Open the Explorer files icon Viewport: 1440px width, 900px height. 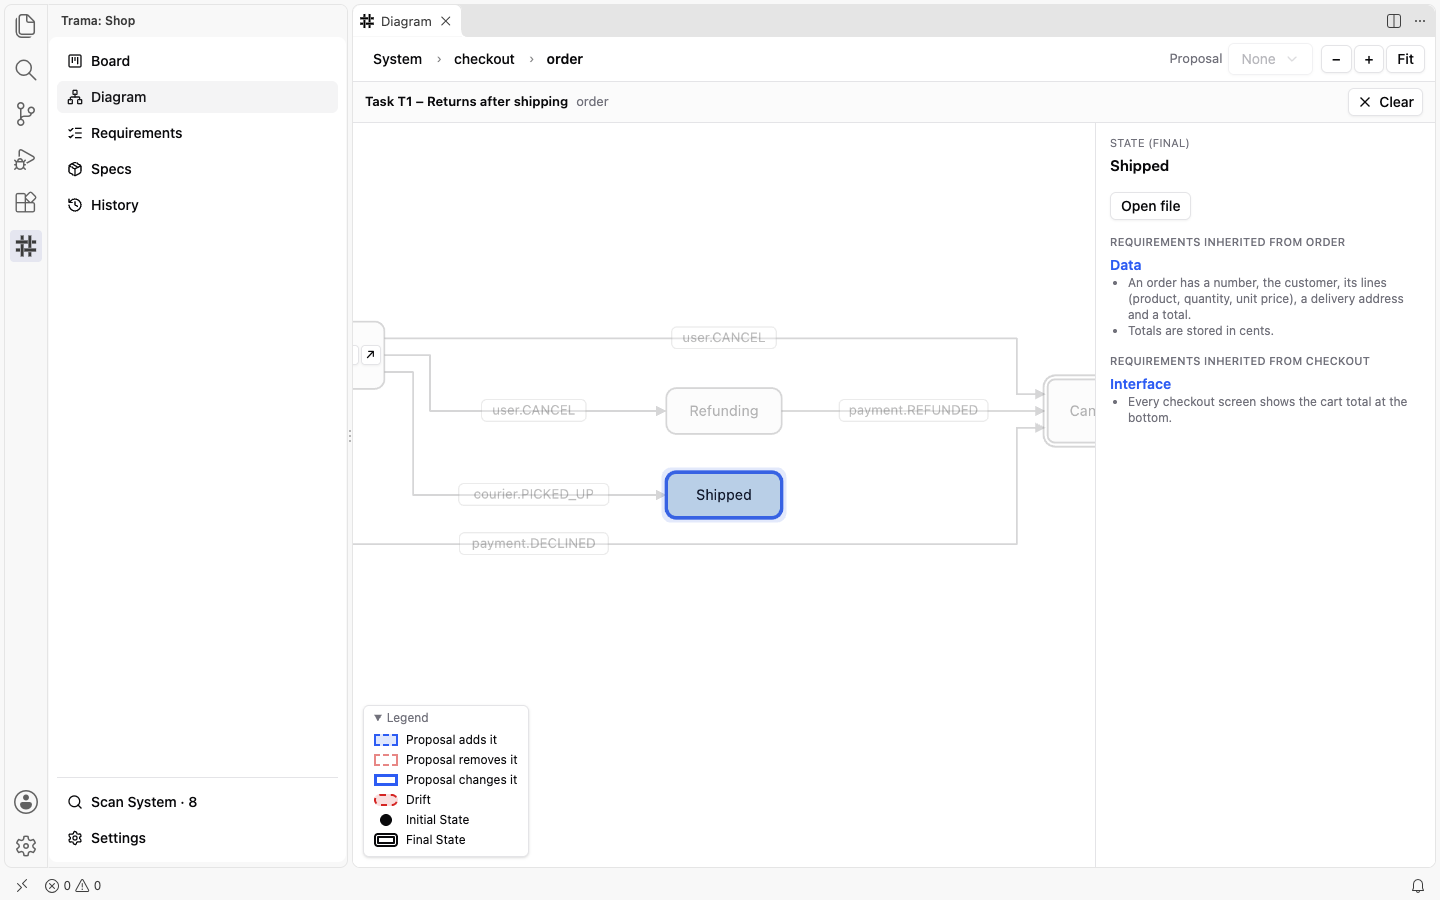pos(26,26)
